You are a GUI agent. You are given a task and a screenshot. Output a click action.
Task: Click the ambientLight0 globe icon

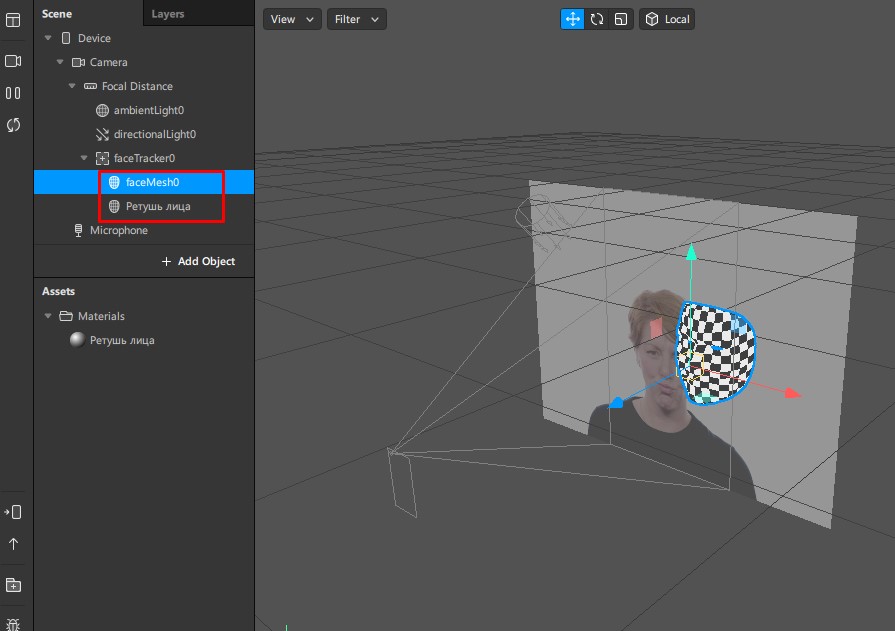[x=102, y=110]
